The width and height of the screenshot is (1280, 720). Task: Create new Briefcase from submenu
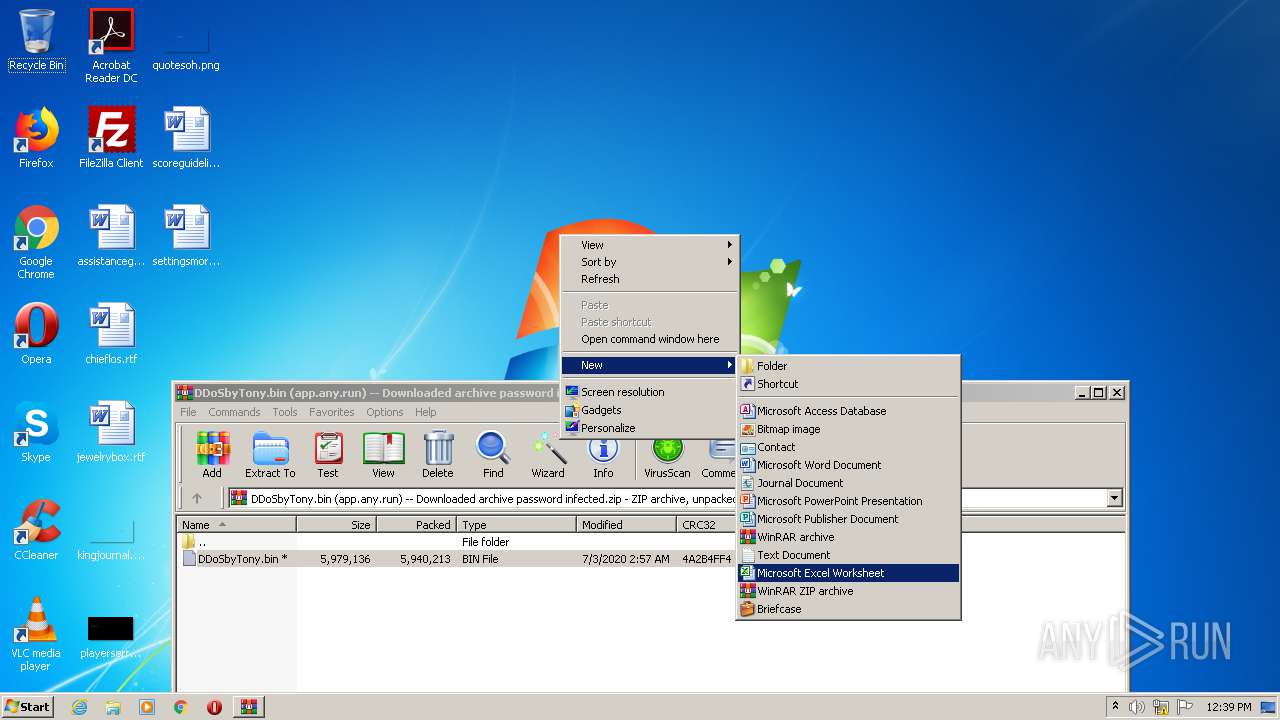pyautogui.click(x=848, y=609)
